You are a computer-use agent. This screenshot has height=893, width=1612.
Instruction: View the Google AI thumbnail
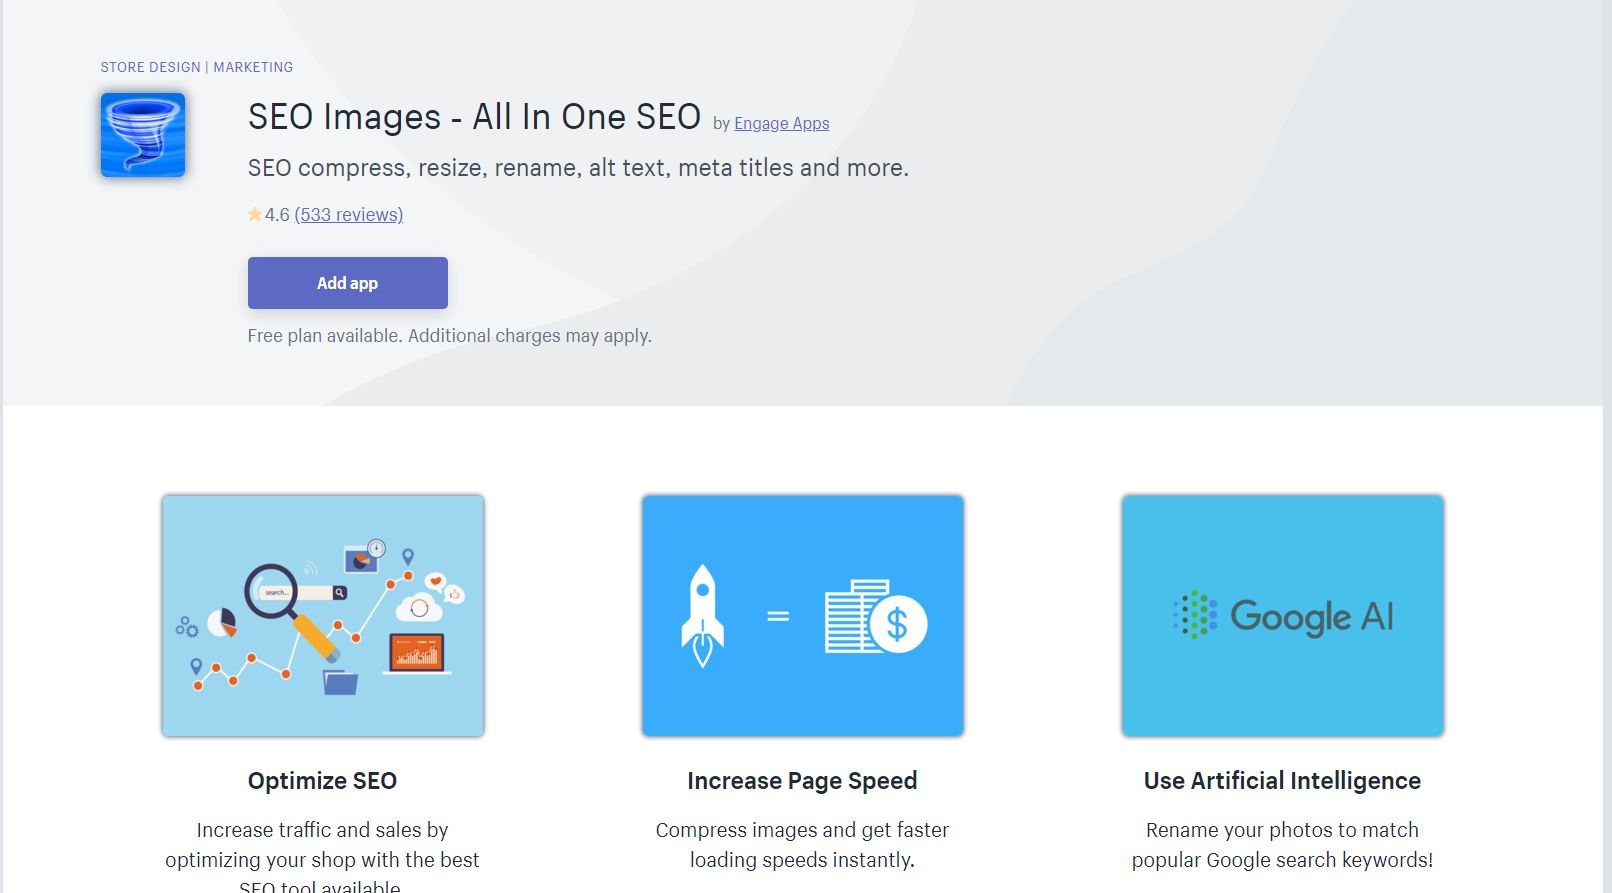1283,616
